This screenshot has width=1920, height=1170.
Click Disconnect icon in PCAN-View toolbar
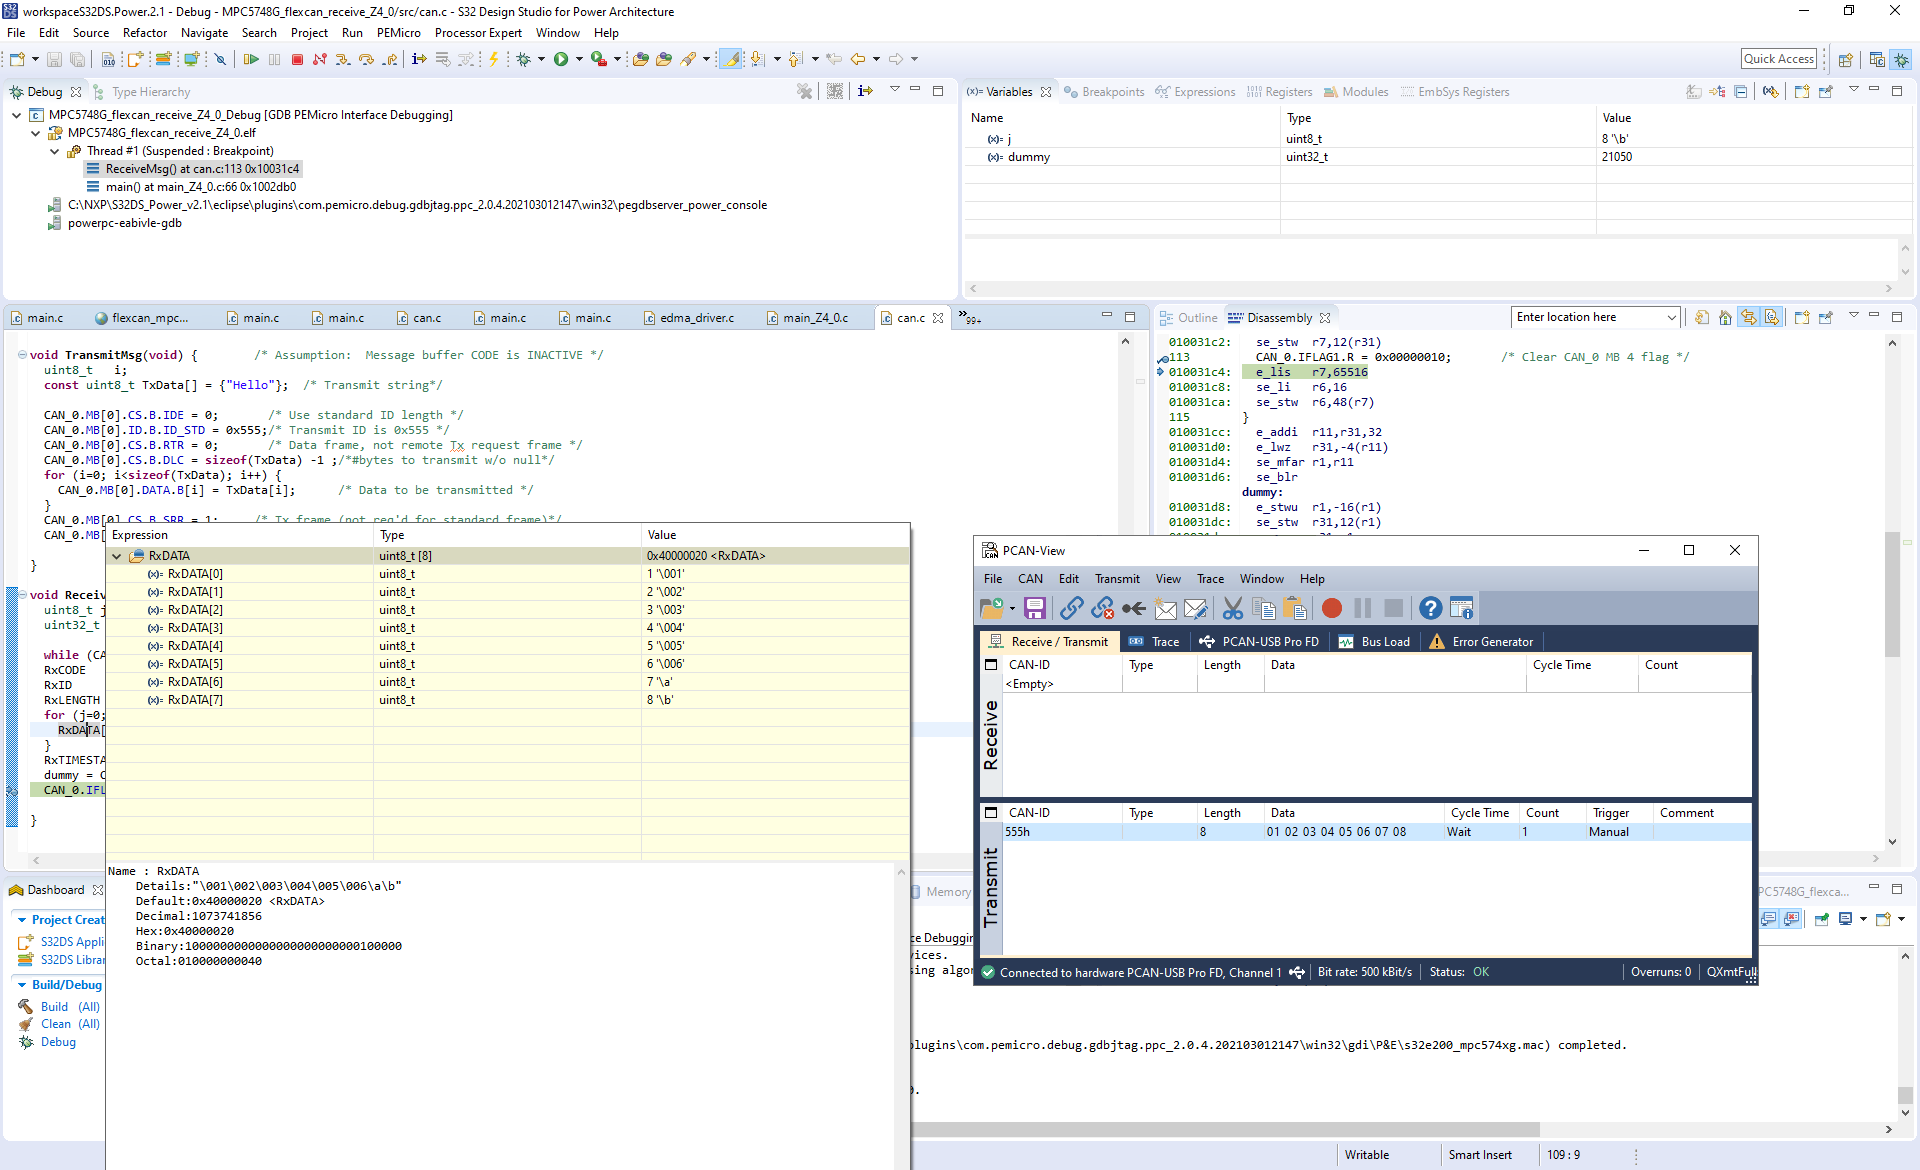pos(1103,608)
